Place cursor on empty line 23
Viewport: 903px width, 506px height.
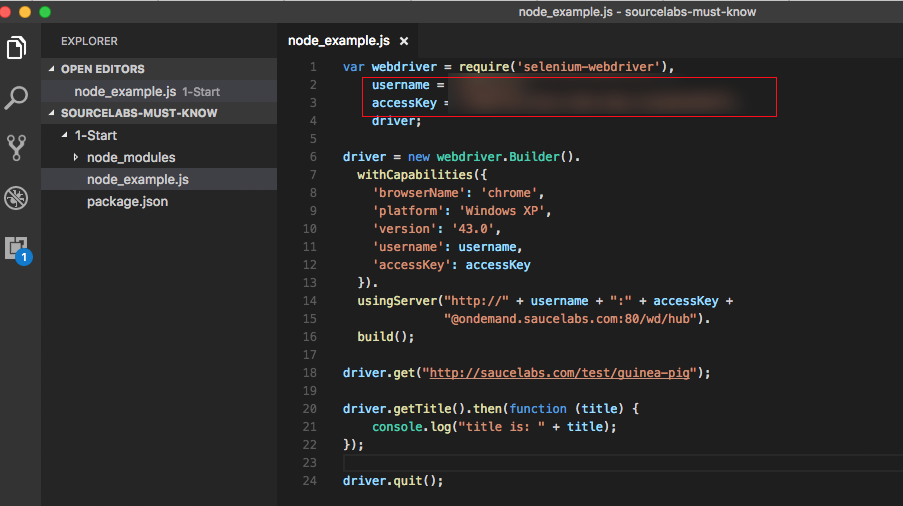pos(623,463)
